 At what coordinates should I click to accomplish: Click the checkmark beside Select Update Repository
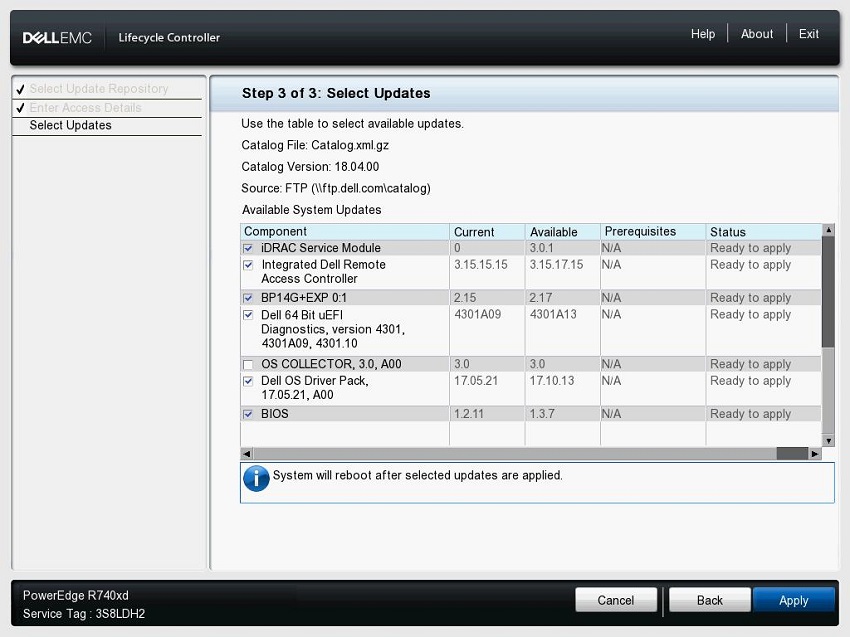(x=20, y=89)
